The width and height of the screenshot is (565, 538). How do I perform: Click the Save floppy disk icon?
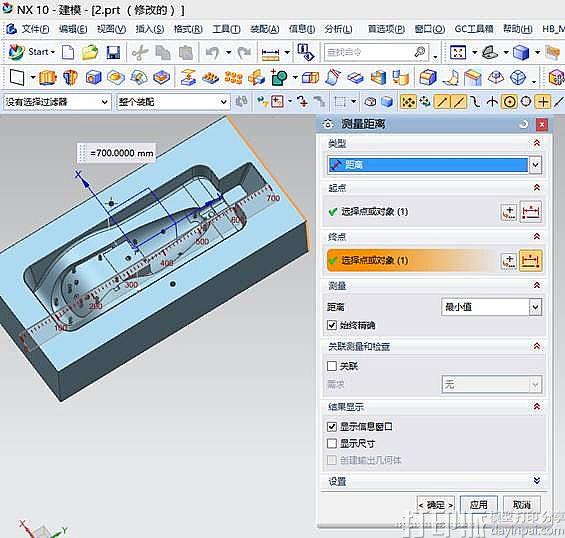pyautogui.click(x=113, y=53)
